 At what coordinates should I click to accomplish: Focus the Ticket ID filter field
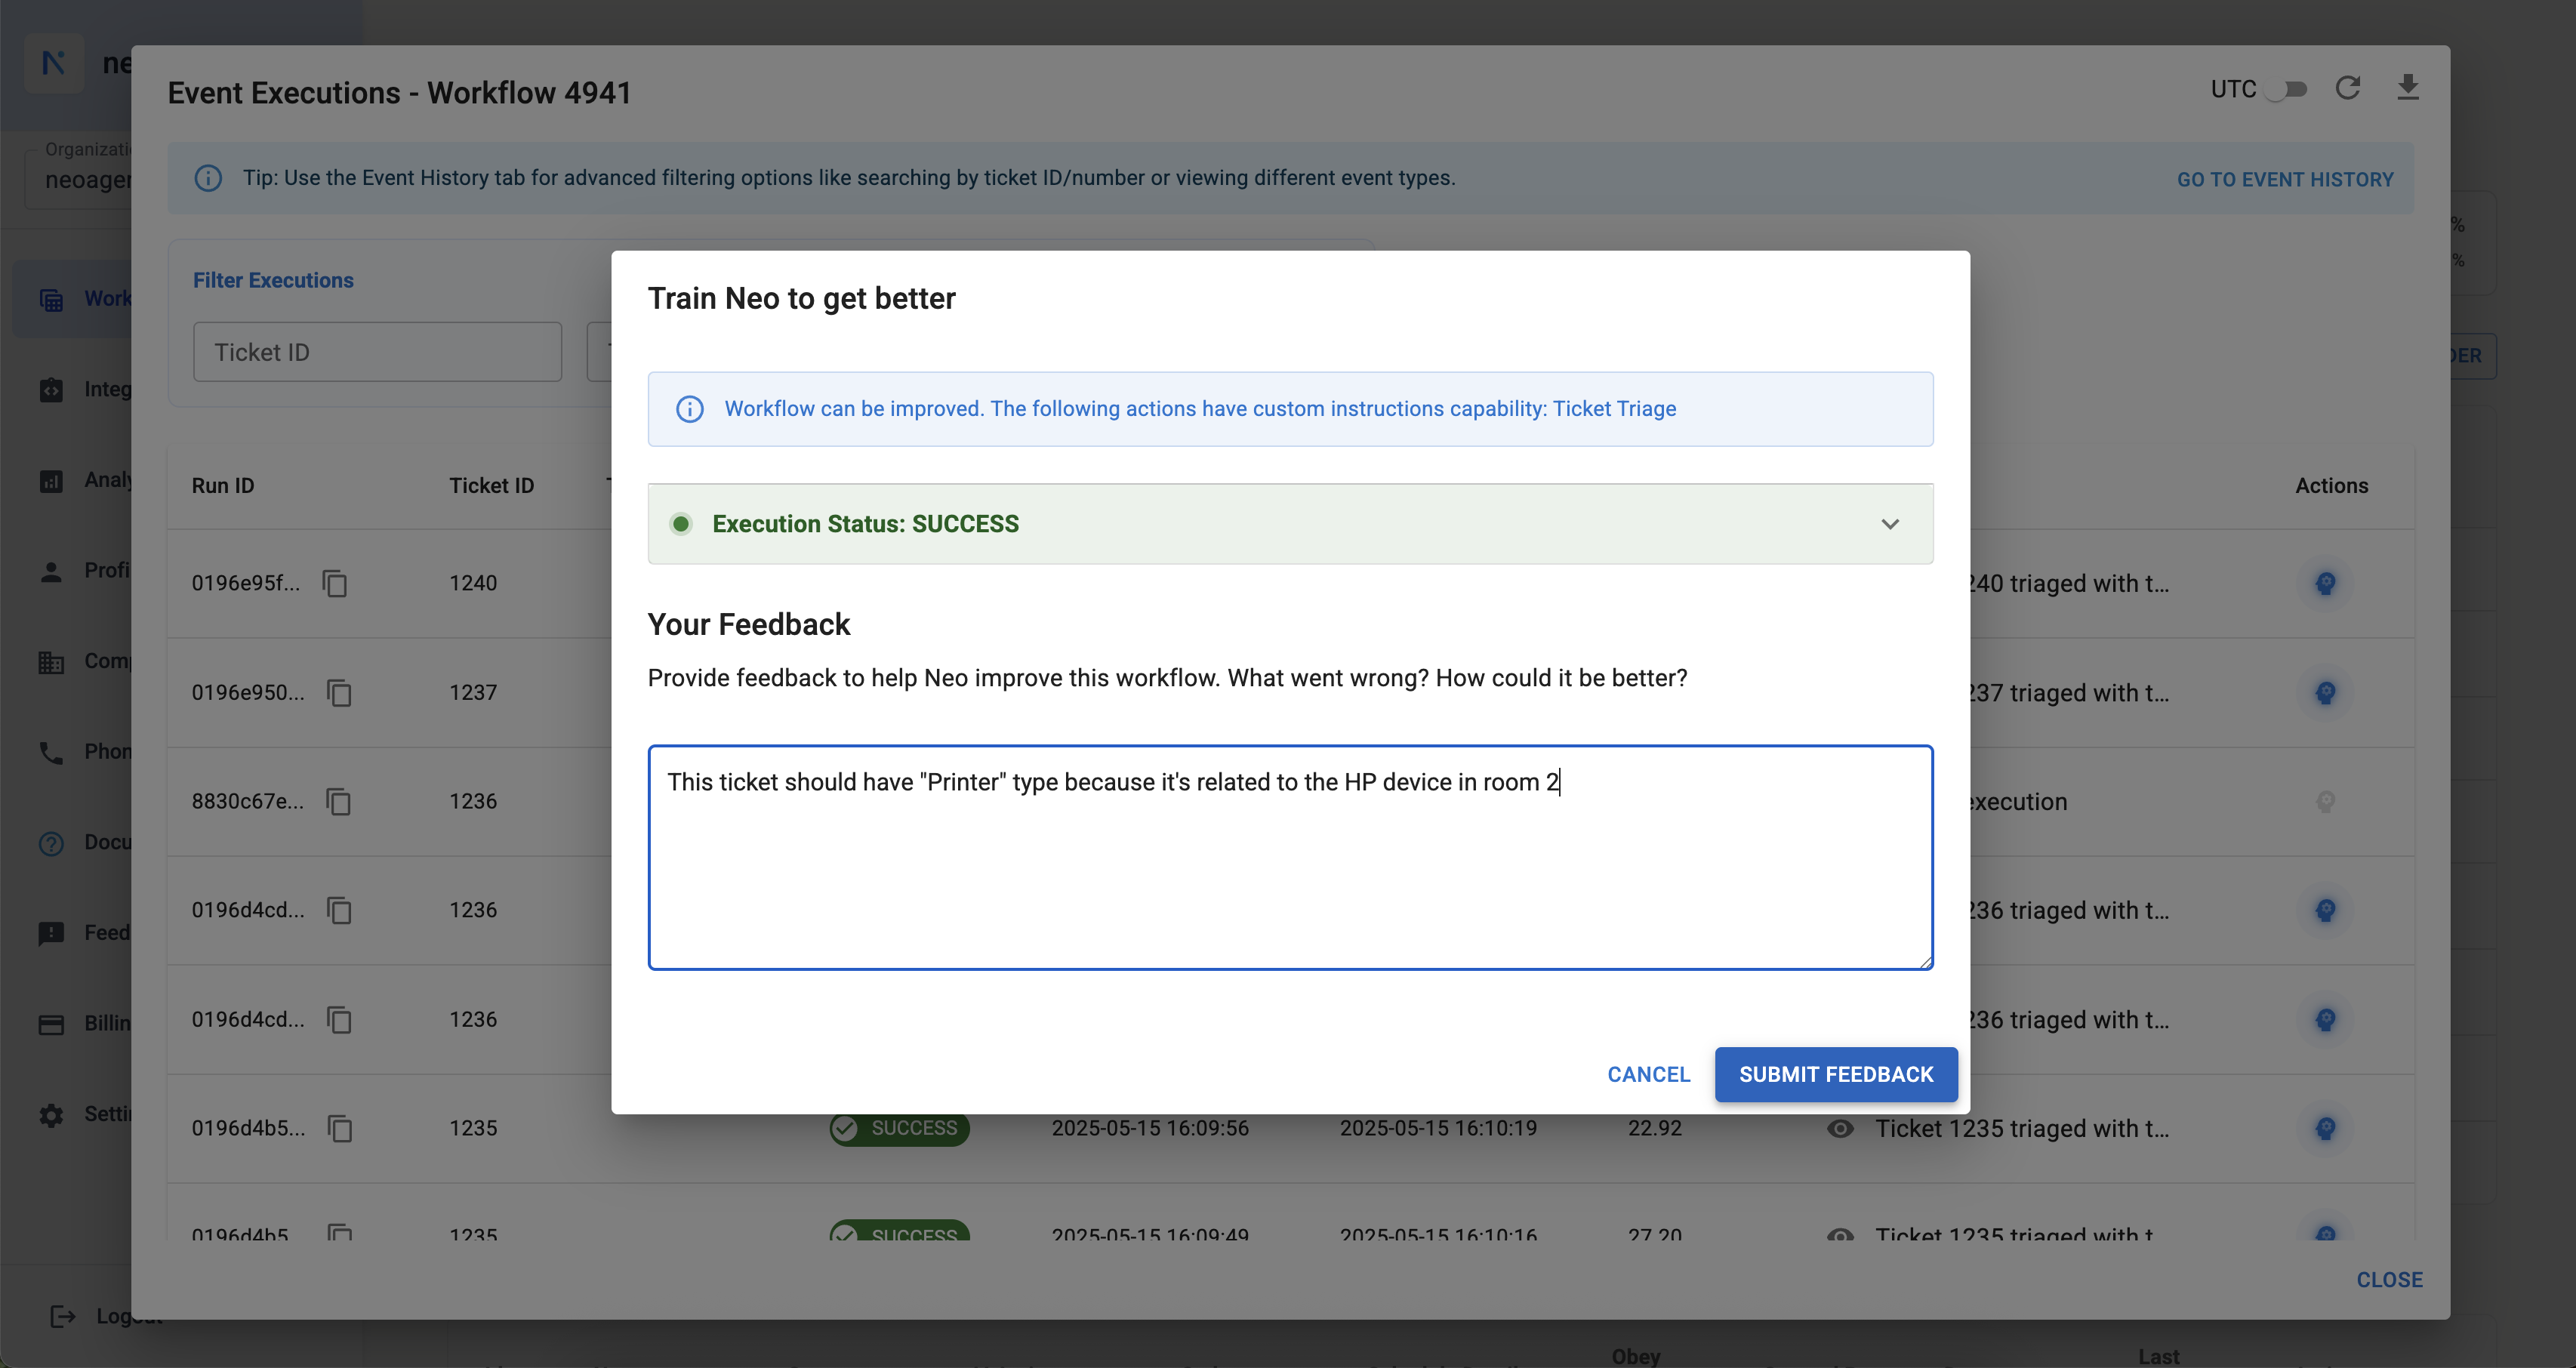[x=377, y=352]
